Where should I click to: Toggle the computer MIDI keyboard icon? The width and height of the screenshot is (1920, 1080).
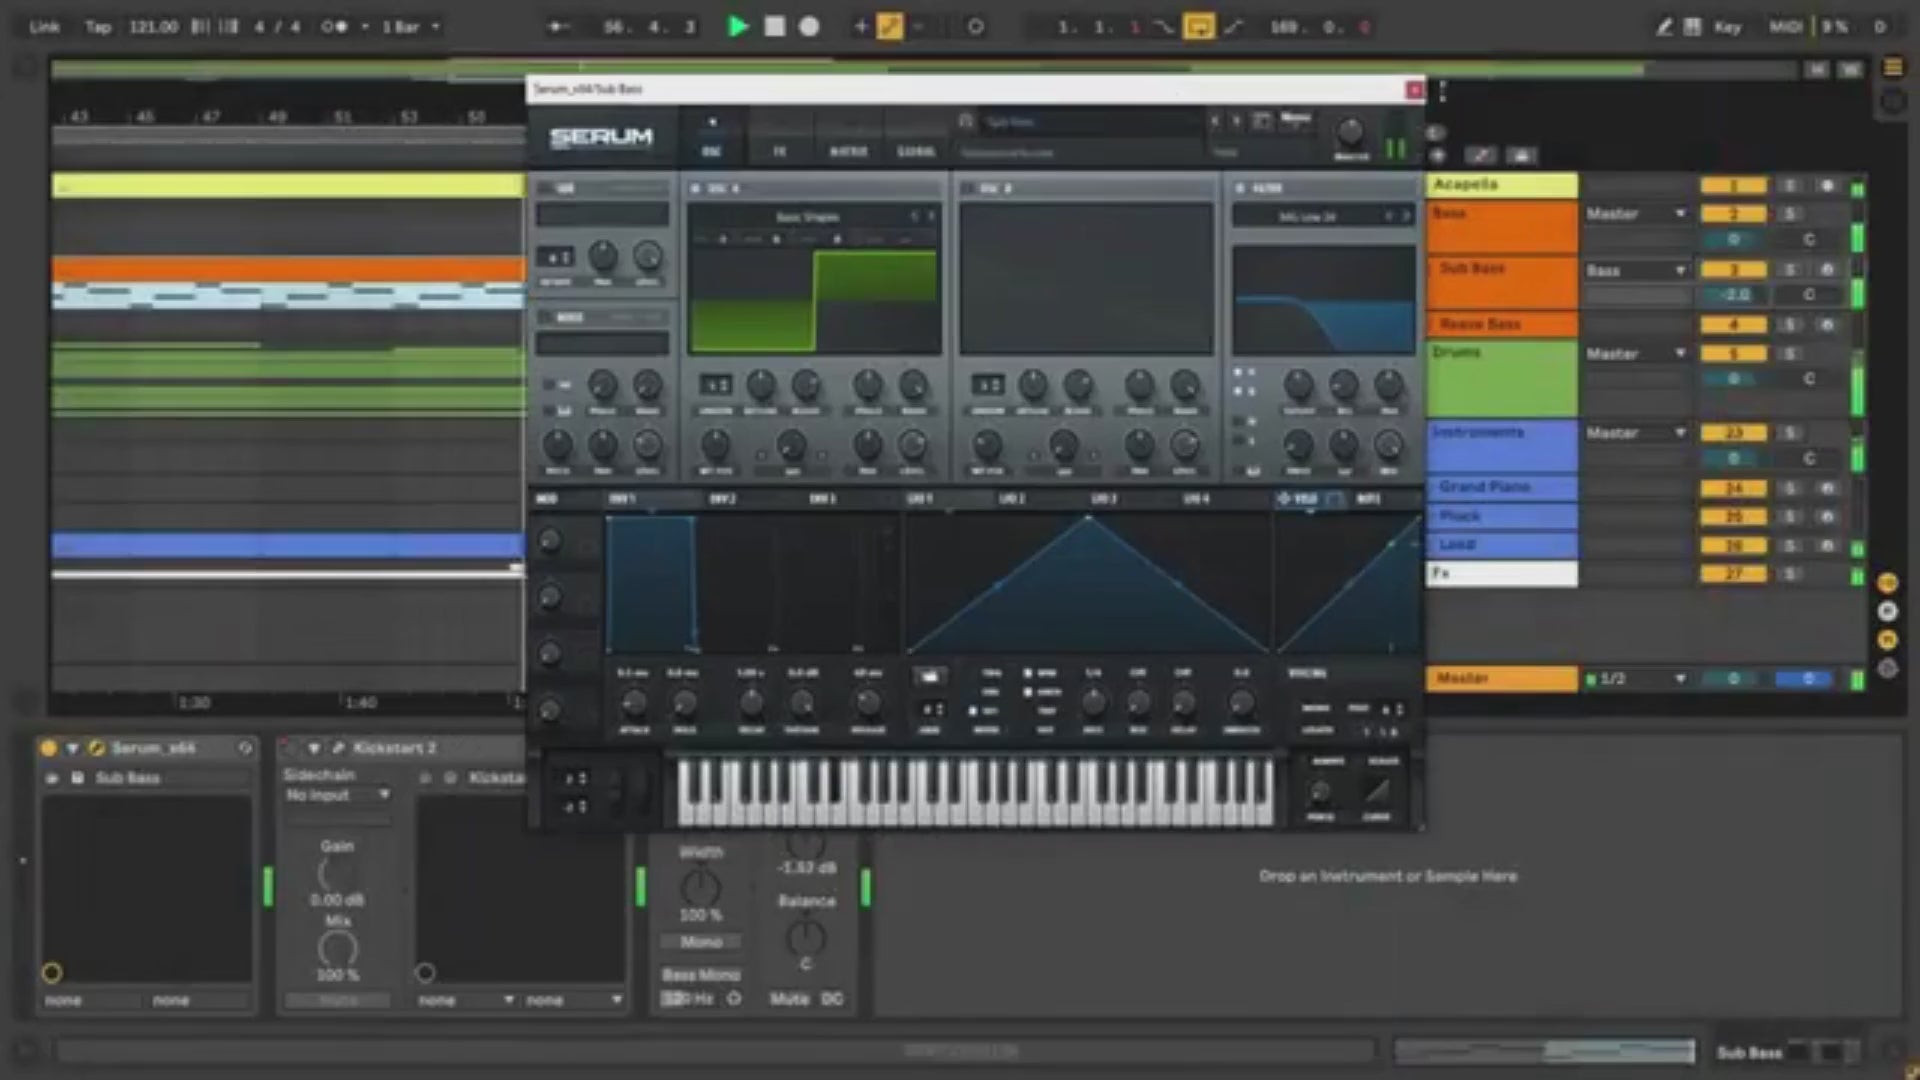click(x=1692, y=27)
